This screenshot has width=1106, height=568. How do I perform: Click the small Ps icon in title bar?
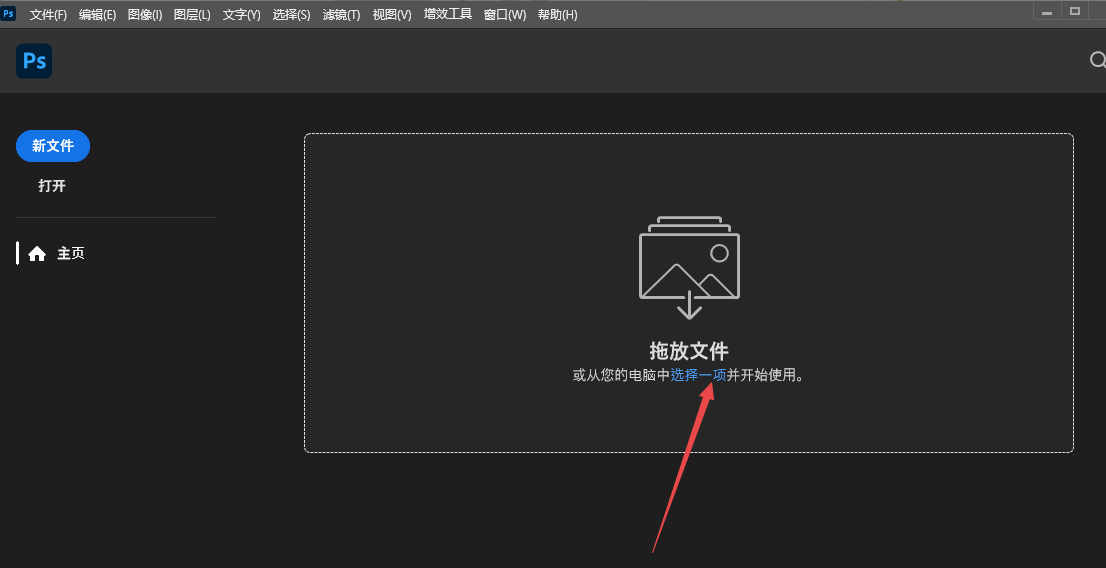8,13
